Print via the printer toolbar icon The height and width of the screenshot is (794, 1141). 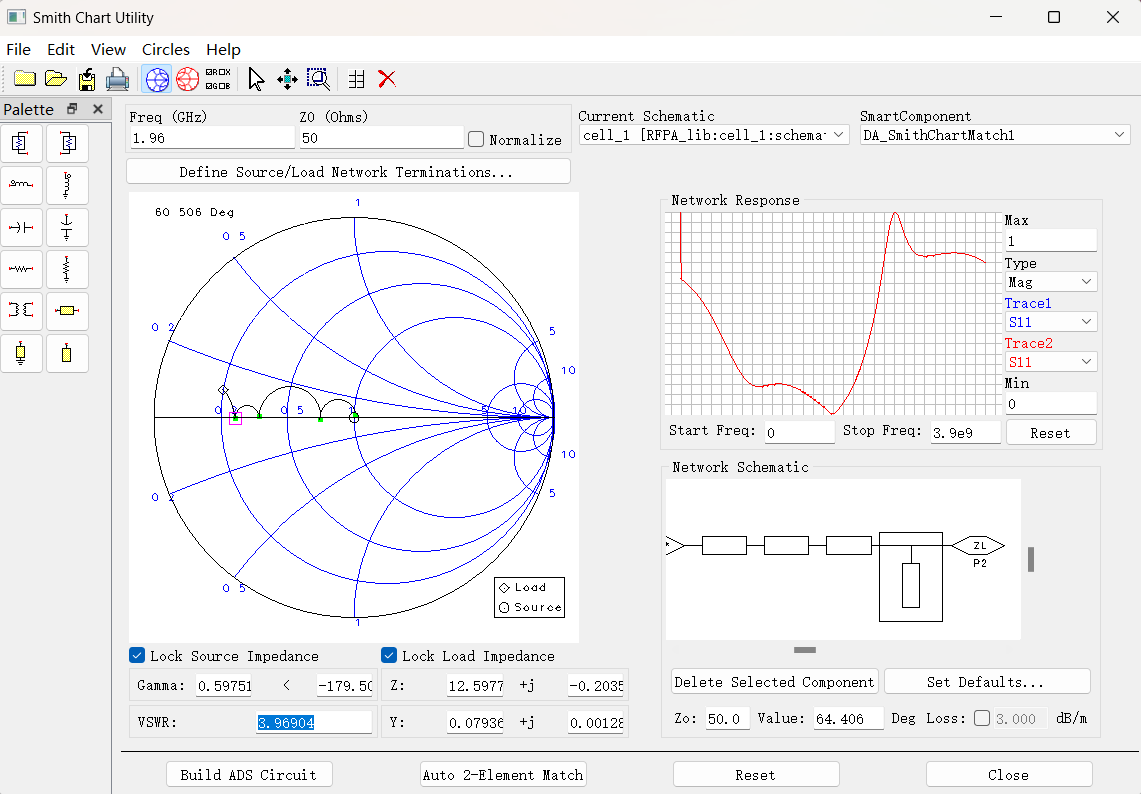coord(117,79)
